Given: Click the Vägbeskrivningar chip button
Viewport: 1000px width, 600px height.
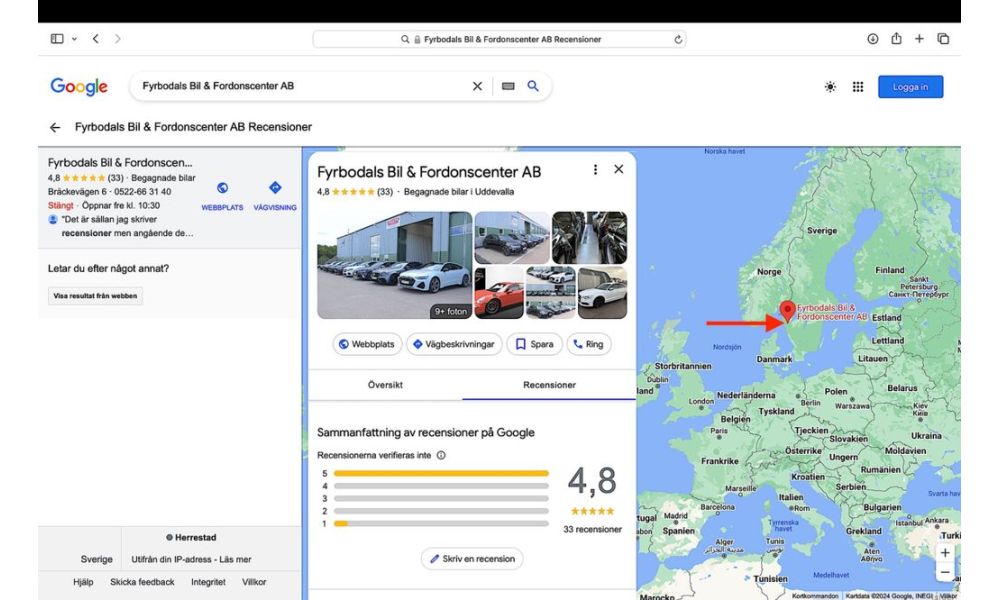Looking at the screenshot, I should tap(454, 344).
